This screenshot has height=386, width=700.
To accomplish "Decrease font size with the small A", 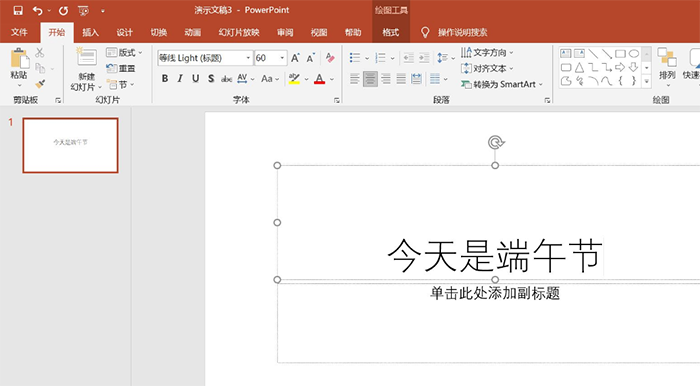I will 311,58.
